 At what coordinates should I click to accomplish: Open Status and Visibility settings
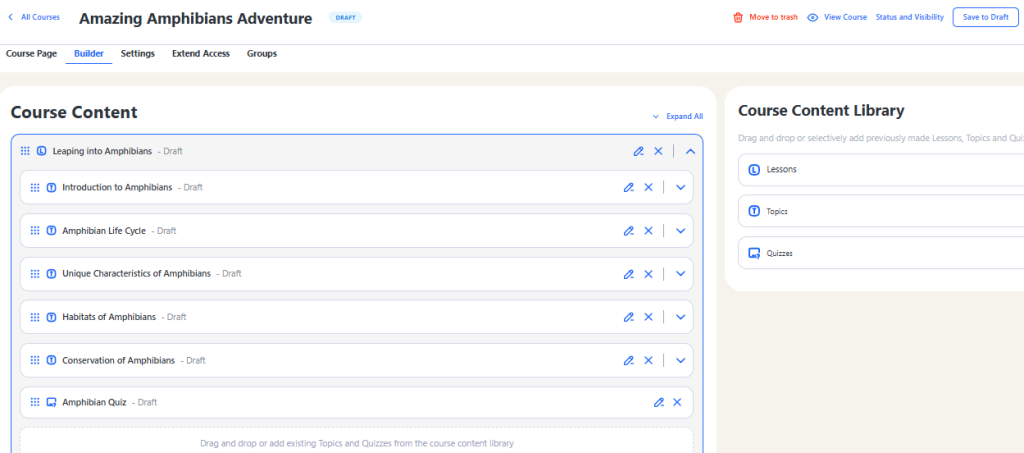909,17
